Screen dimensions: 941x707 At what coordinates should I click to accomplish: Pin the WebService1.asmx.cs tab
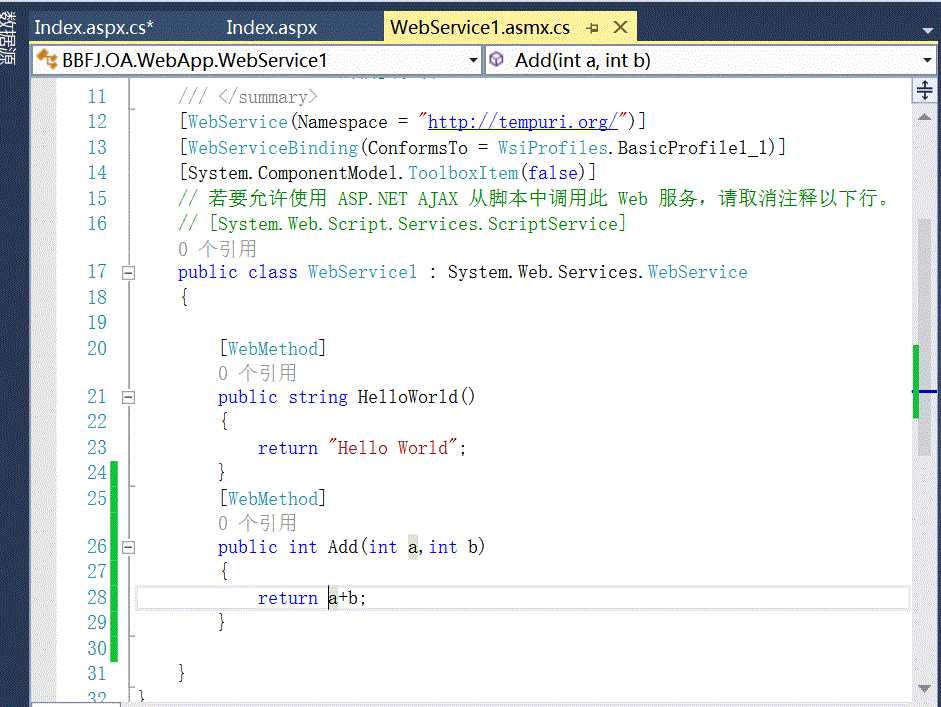(592, 28)
